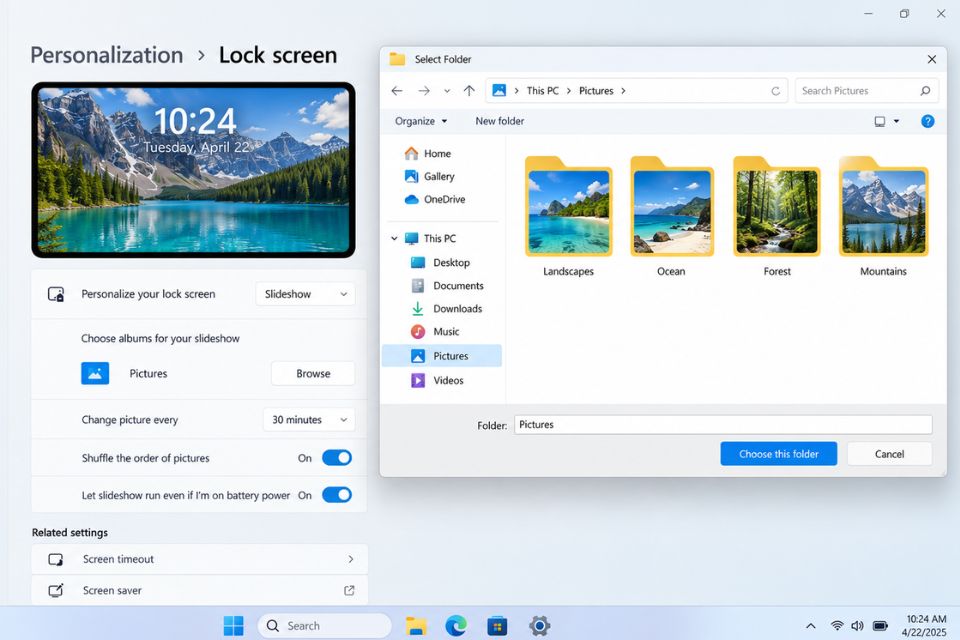Open the Organize menu
This screenshot has height=640, width=960.
click(x=421, y=121)
